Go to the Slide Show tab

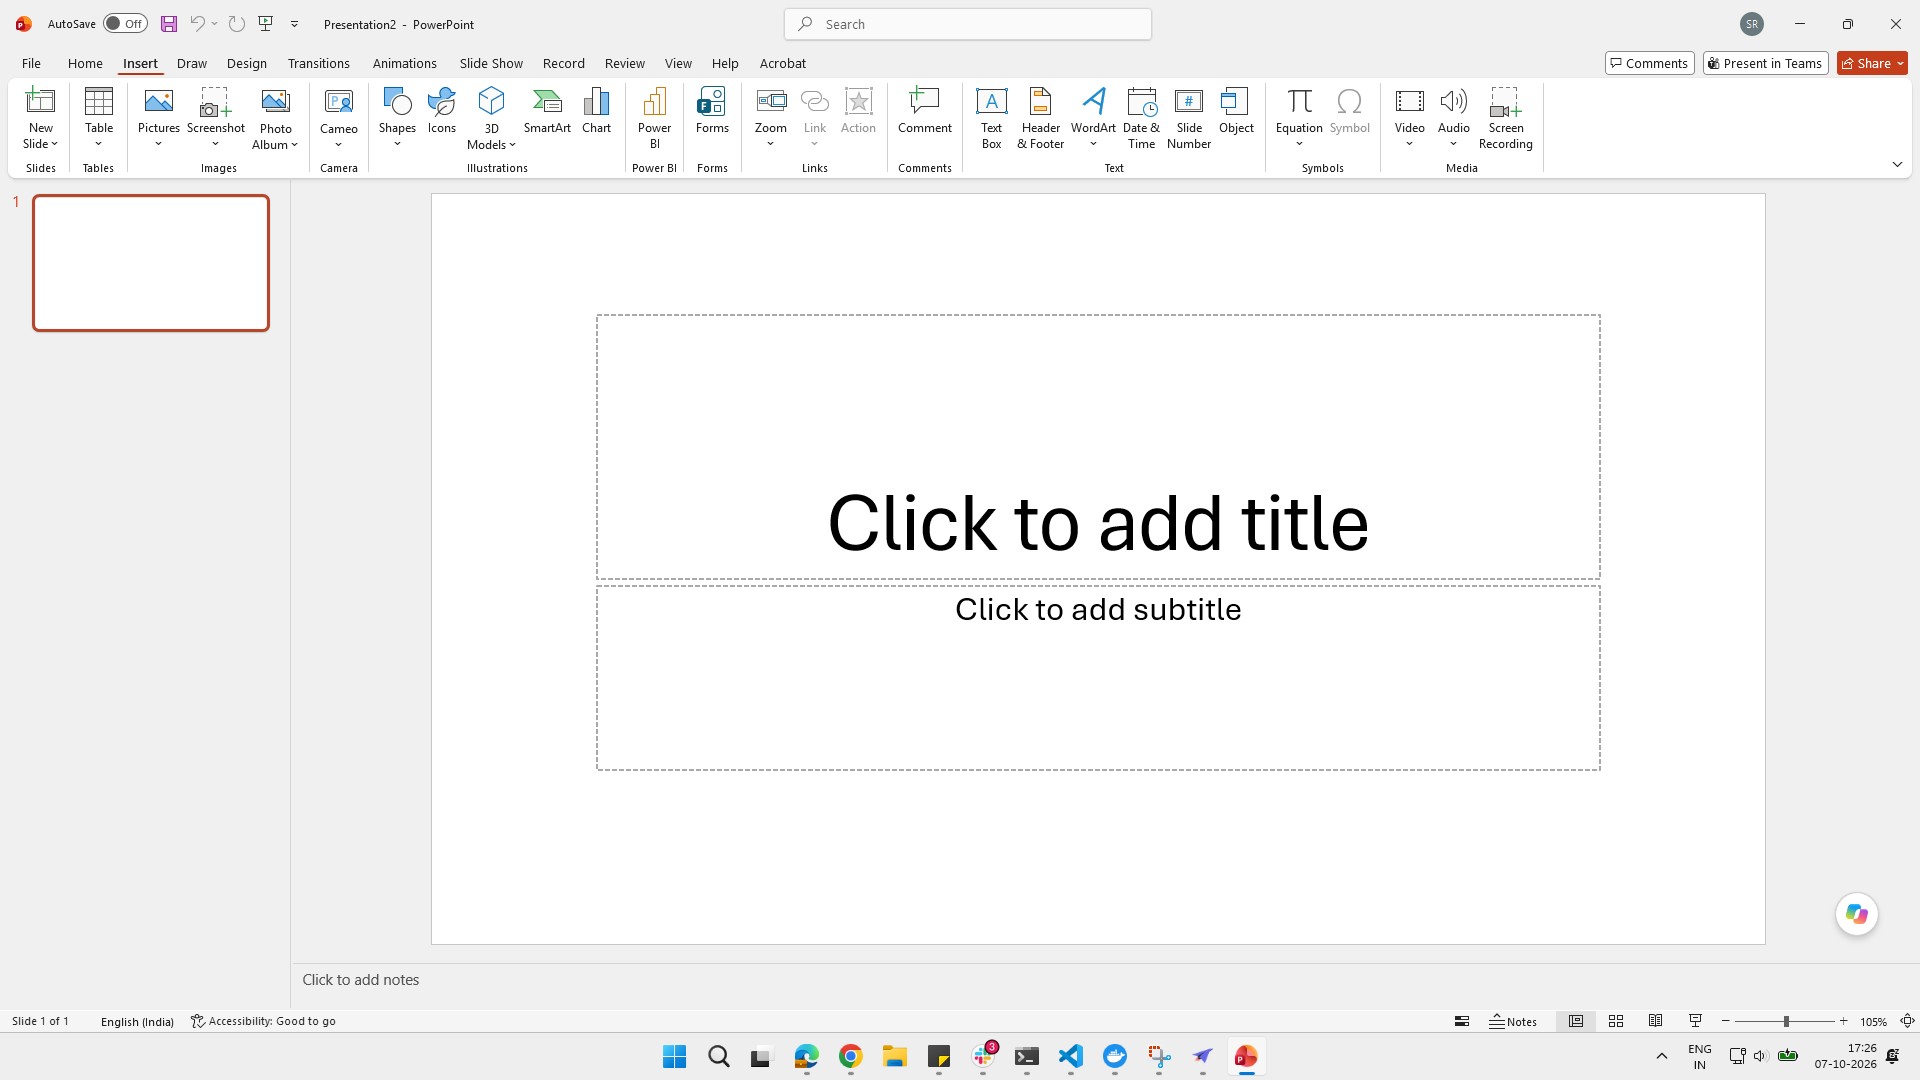tap(491, 63)
